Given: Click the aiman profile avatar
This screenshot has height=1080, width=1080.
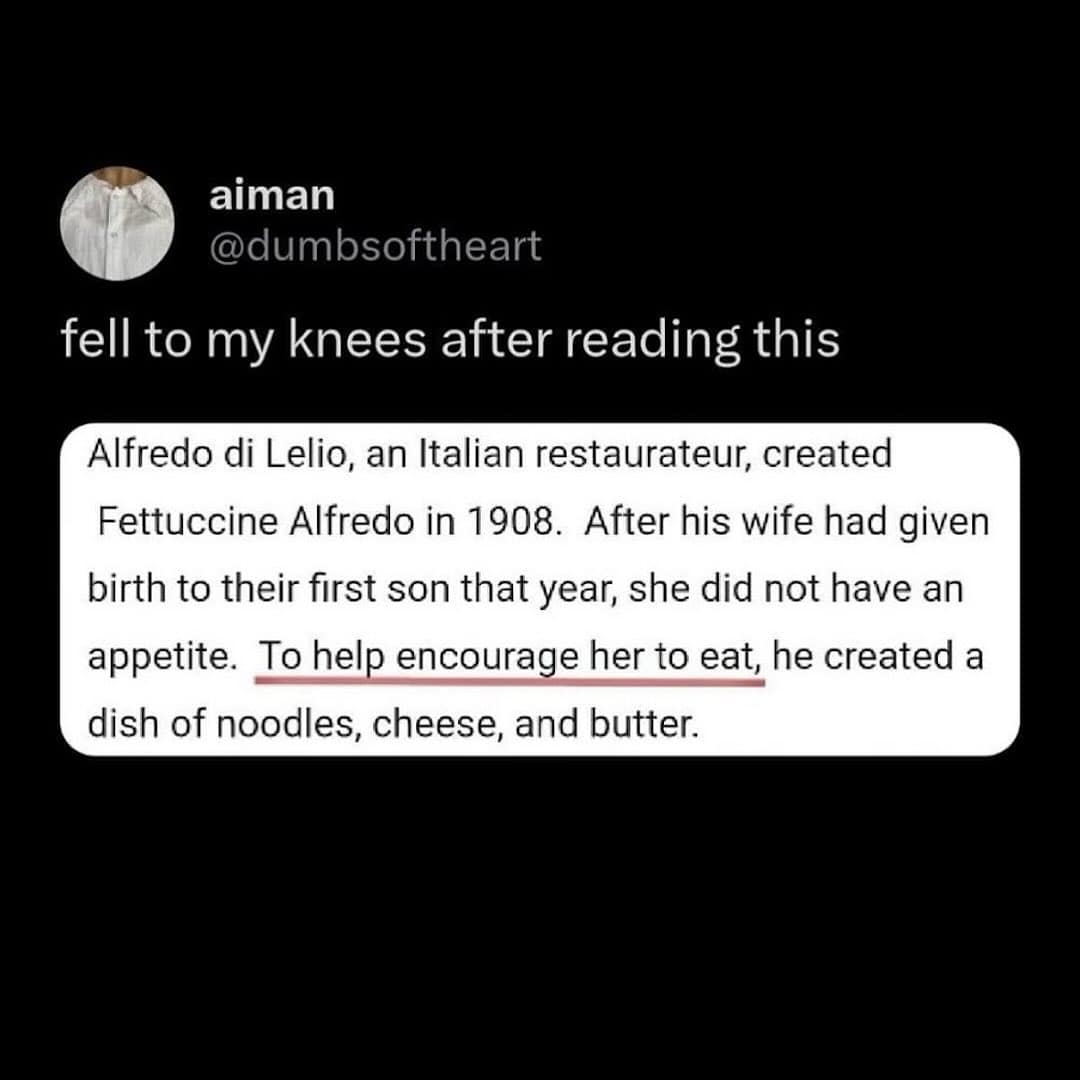Looking at the screenshot, I should coord(117,224).
